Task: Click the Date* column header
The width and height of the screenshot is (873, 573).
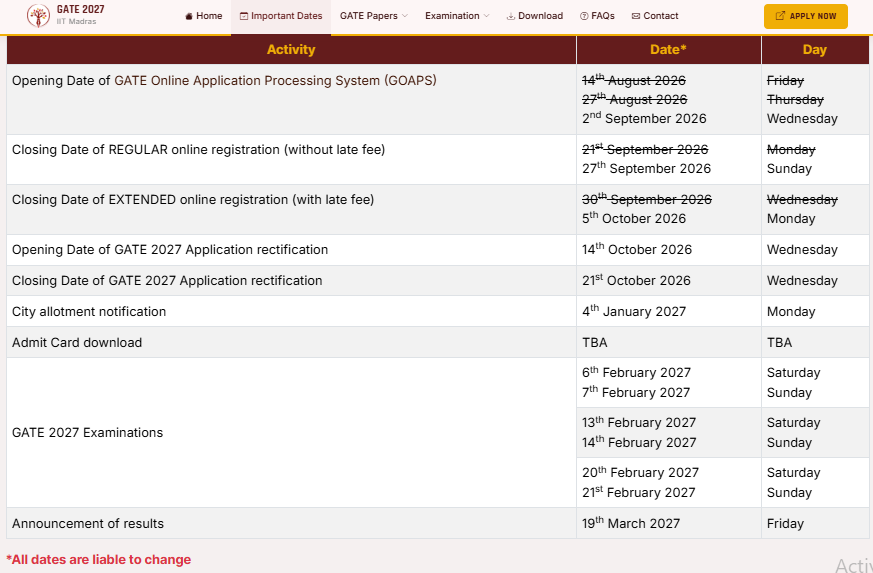Action: point(669,50)
